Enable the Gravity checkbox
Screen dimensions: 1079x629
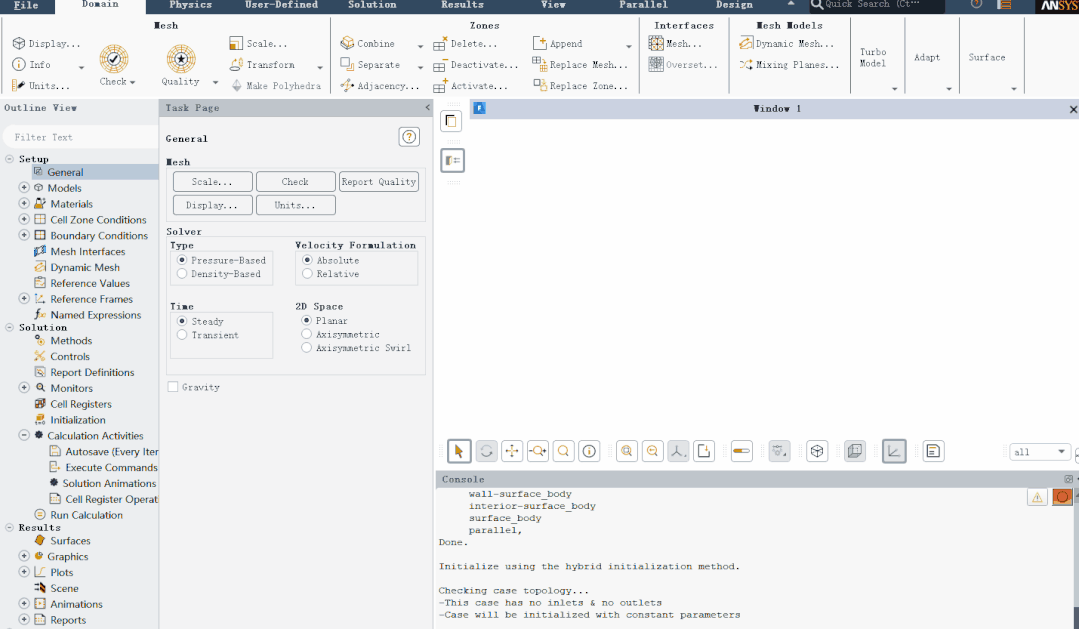click(172, 387)
